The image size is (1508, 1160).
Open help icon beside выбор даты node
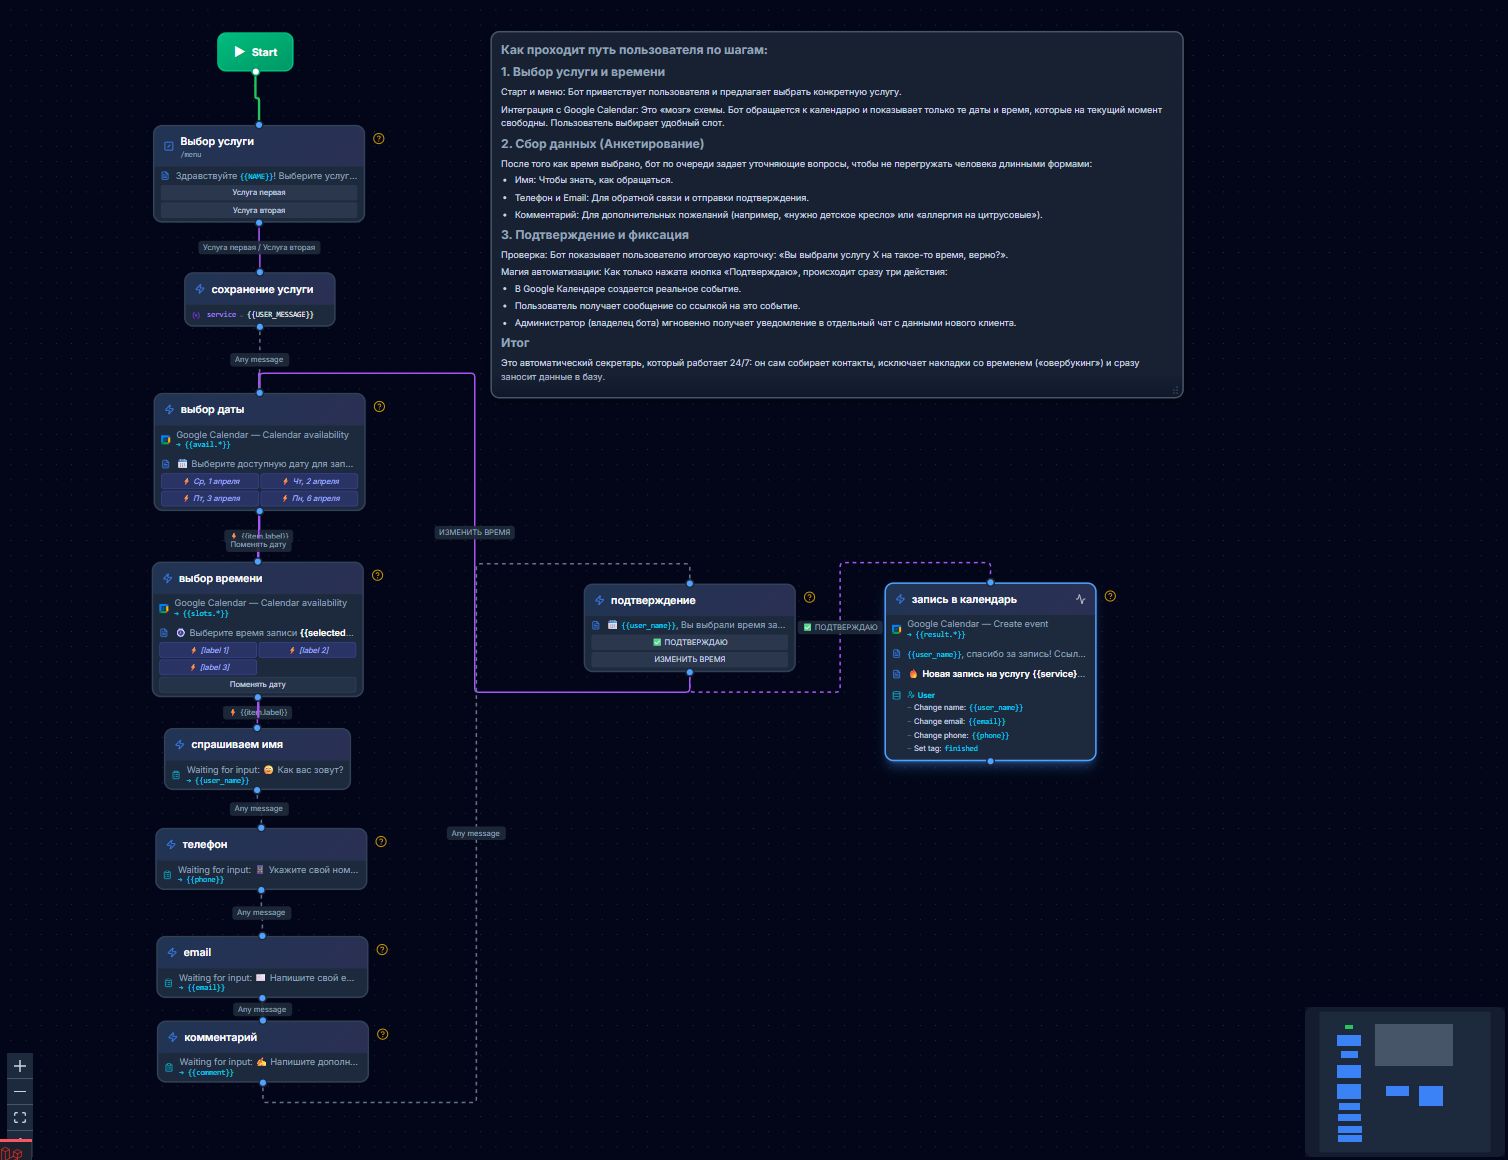379,407
